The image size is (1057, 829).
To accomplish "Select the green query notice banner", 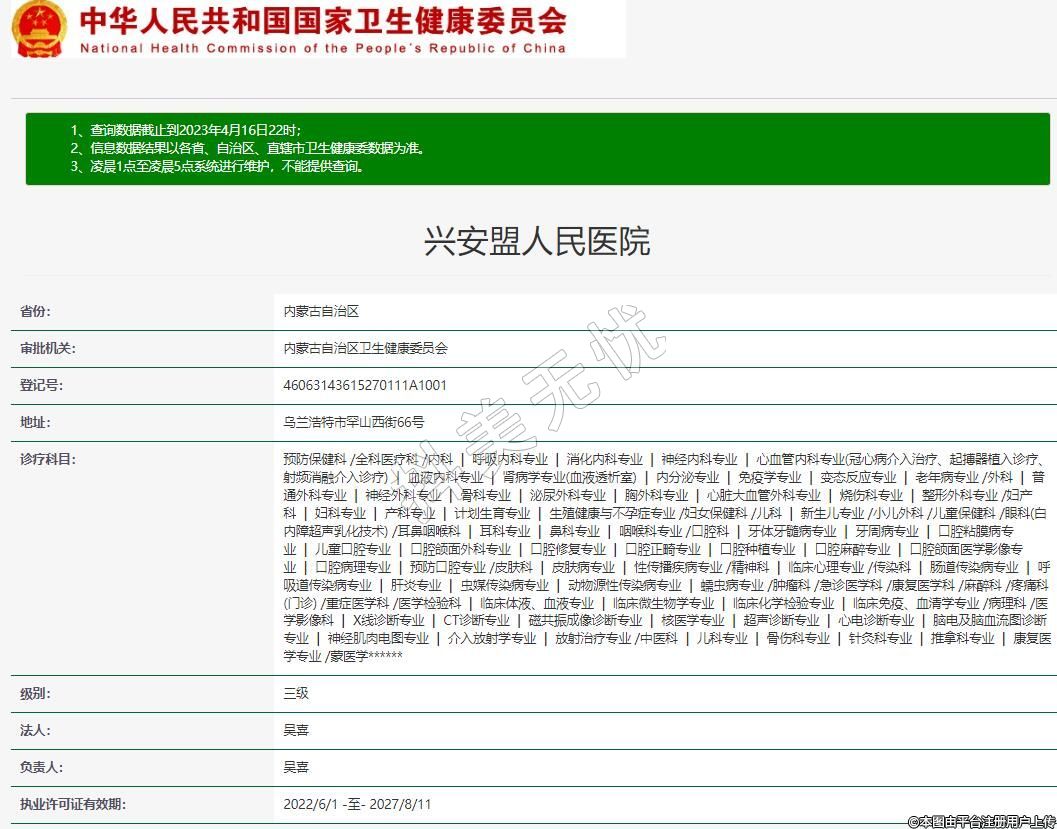I will 537,149.
